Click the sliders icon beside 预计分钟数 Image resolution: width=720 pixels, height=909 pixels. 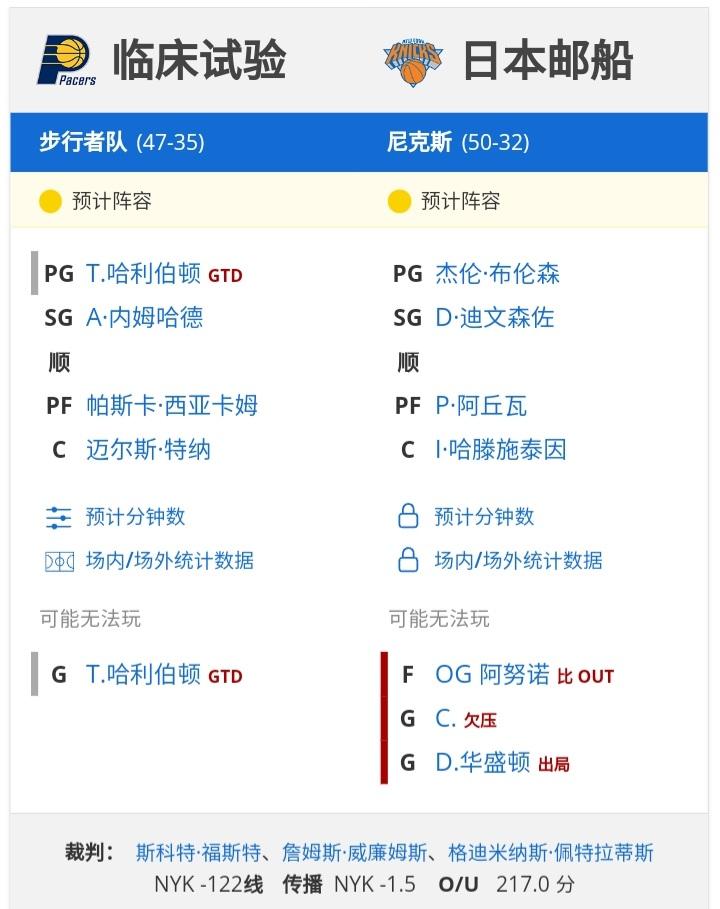coord(59,517)
